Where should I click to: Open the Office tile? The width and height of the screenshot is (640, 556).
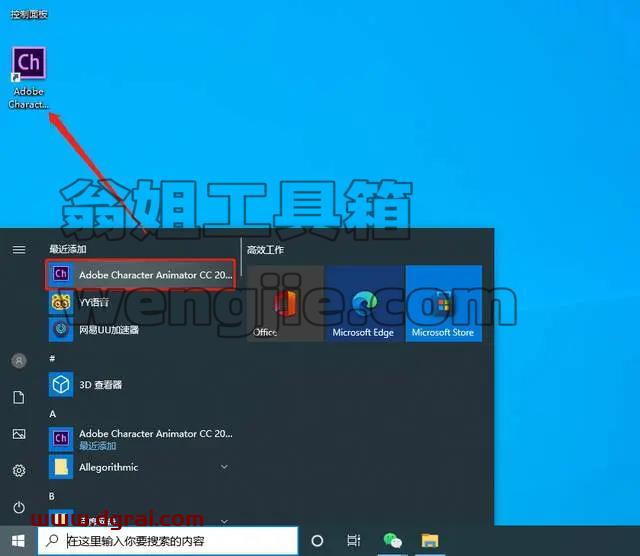285,303
